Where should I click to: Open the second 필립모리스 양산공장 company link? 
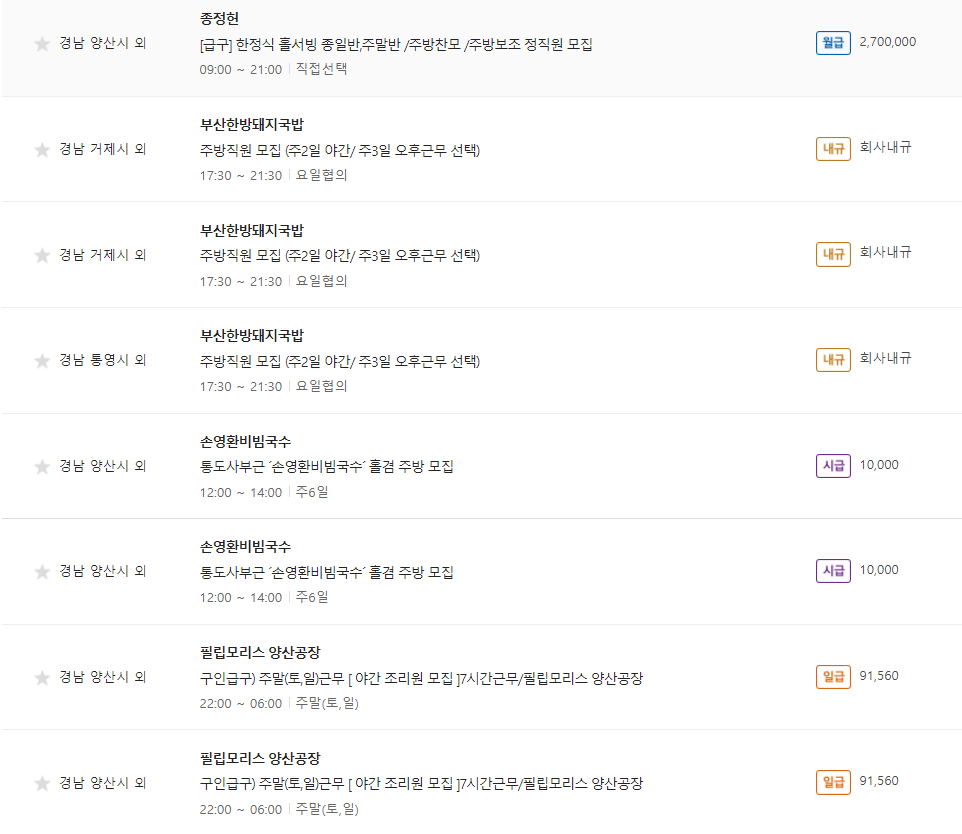pyautogui.click(x=260, y=759)
